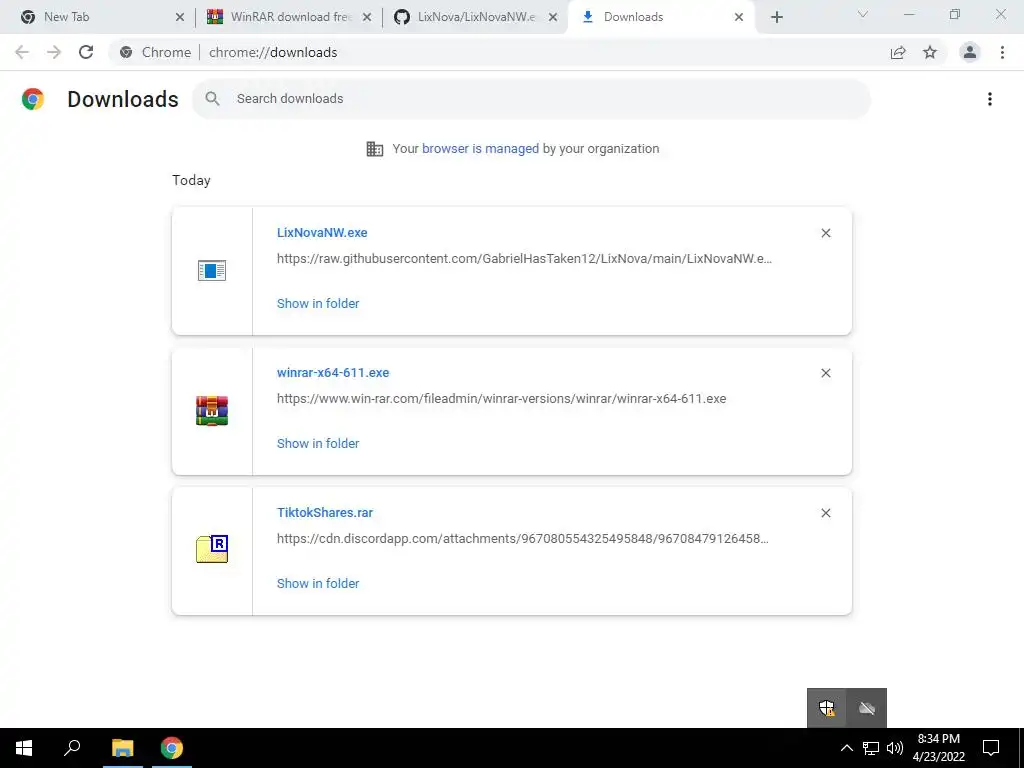Show winrar-x64-611.exe in folder
The height and width of the screenshot is (768, 1024).
coord(318,443)
